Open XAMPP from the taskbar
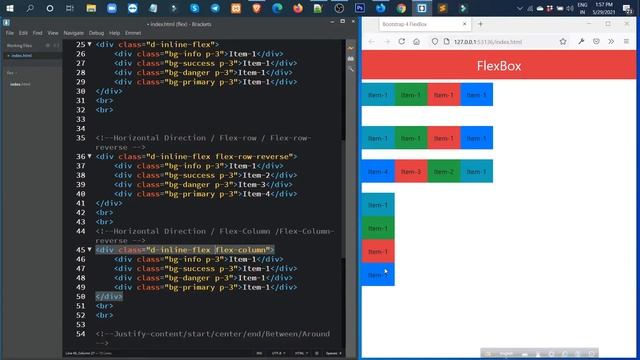This screenshot has width=640, height=360. 236,8
